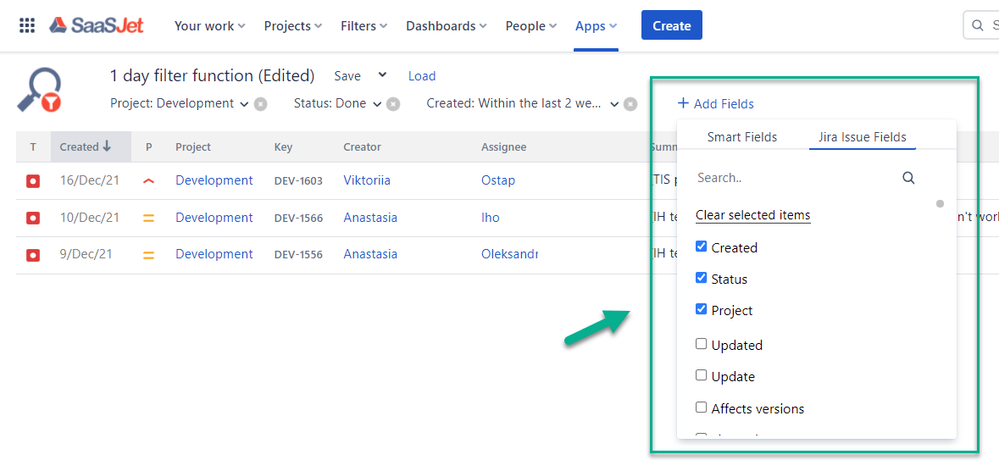Open creator Viktoriia link
This screenshot has width=999, height=465.
click(x=367, y=180)
